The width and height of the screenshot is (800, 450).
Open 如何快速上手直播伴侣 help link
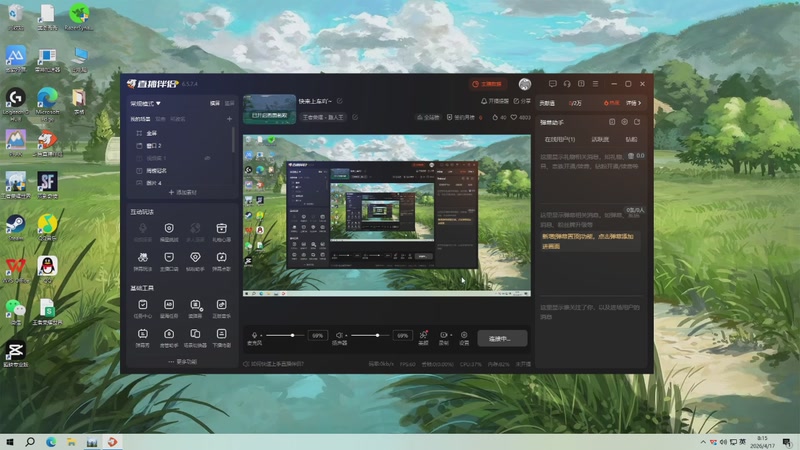pos(273,364)
